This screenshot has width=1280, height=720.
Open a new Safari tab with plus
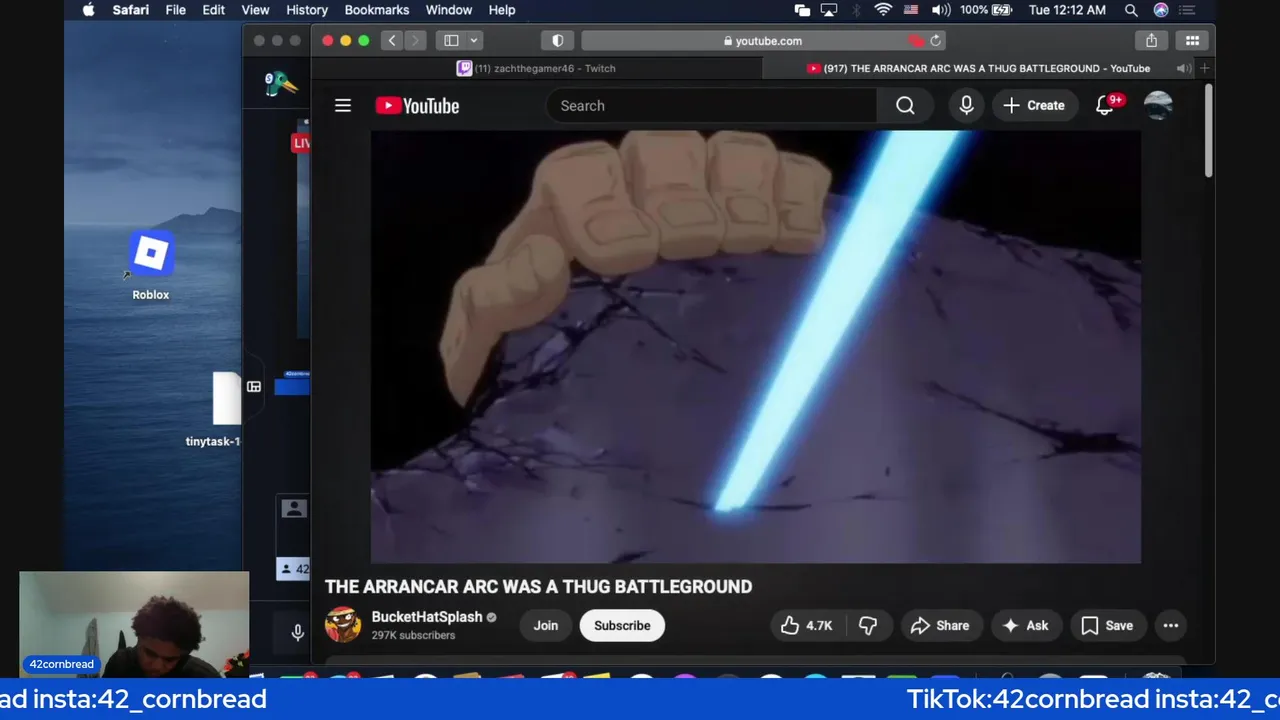pyautogui.click(x=1205, y=68)
